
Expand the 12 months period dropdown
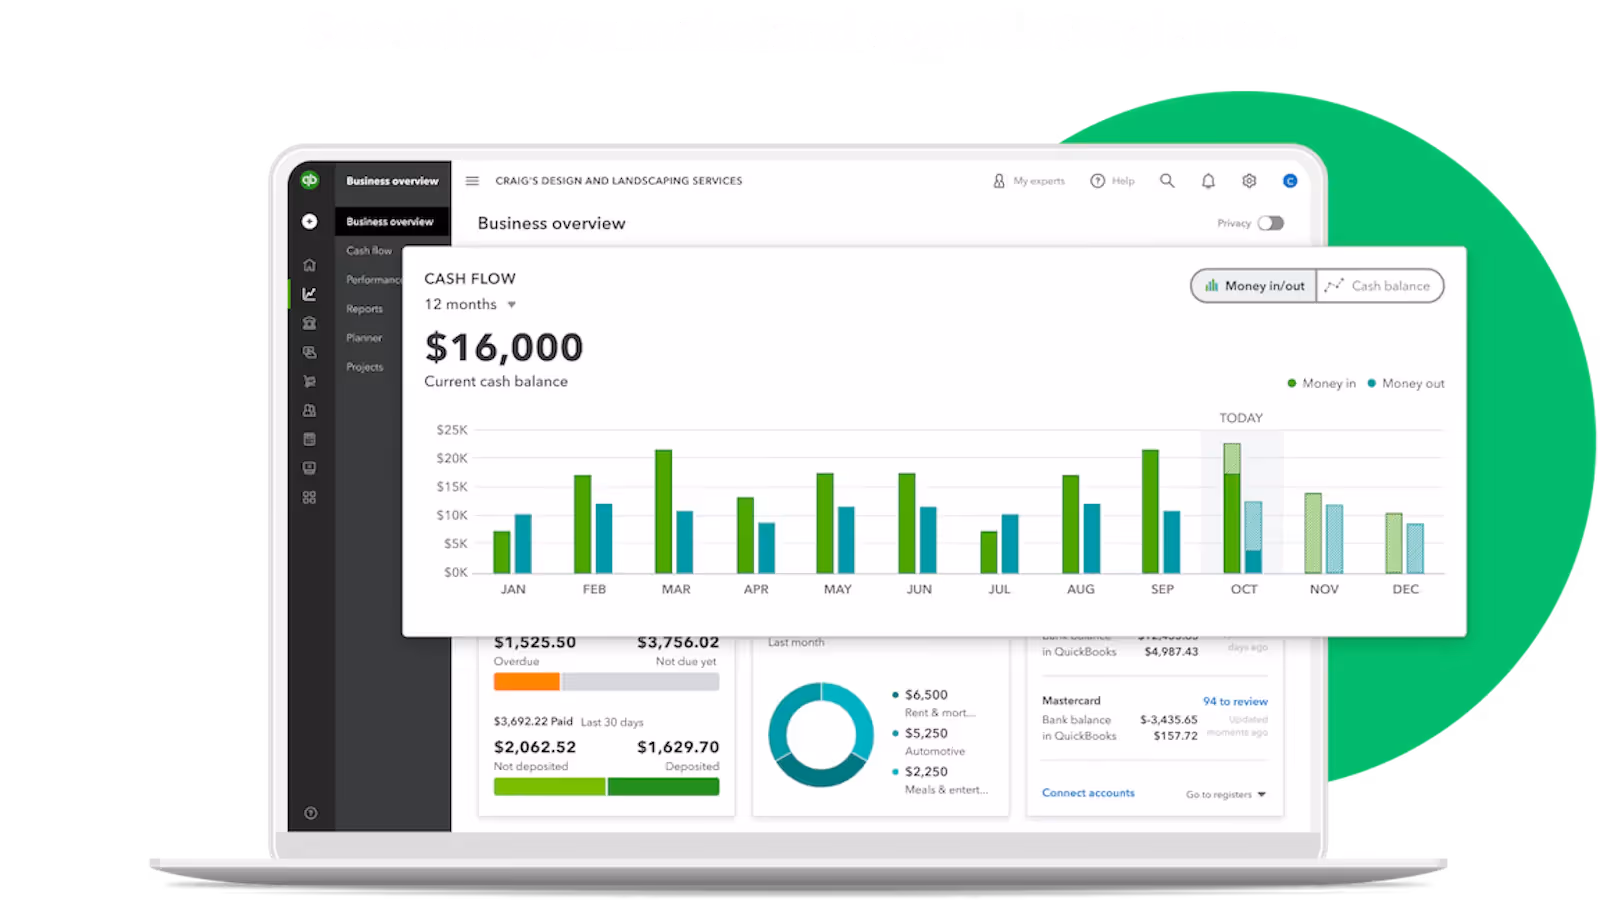point(470,304)
